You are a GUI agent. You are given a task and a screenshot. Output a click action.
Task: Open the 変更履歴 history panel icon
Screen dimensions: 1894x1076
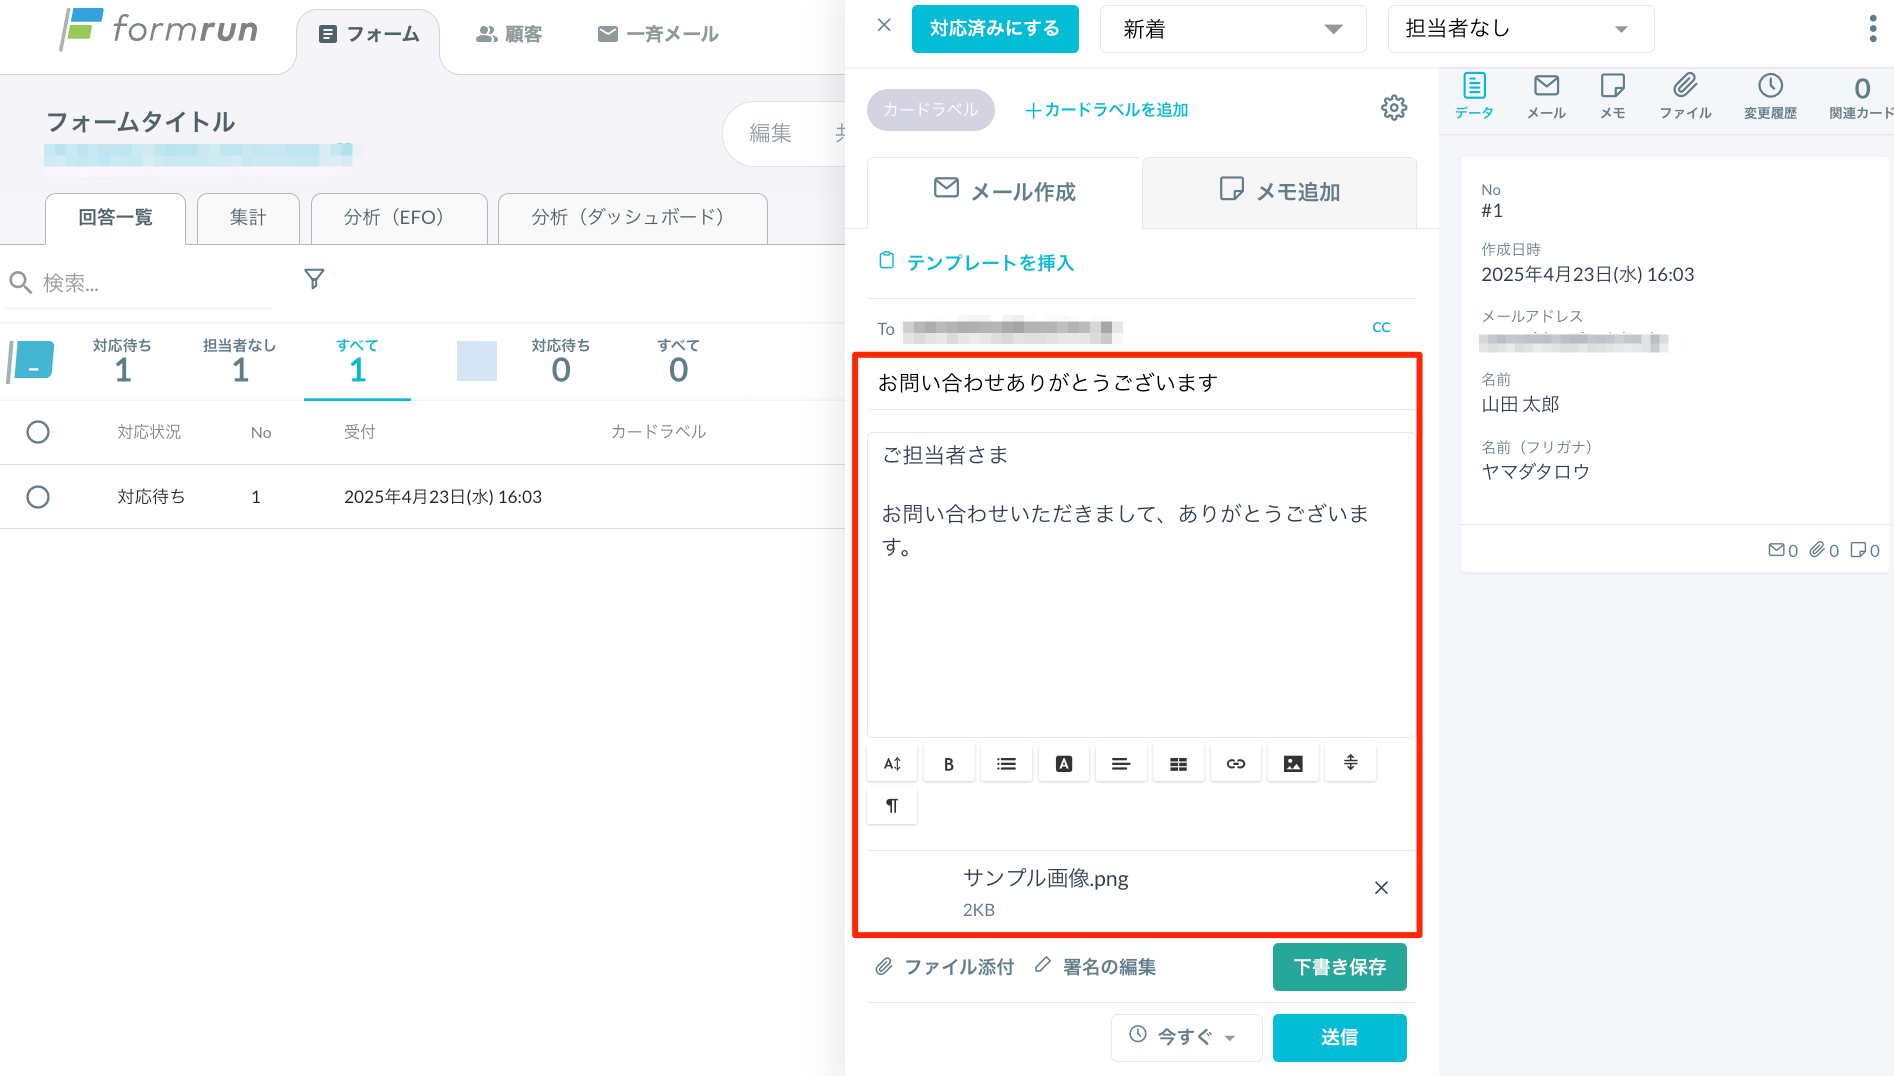pyautogui.click(x=1770, y=96)
